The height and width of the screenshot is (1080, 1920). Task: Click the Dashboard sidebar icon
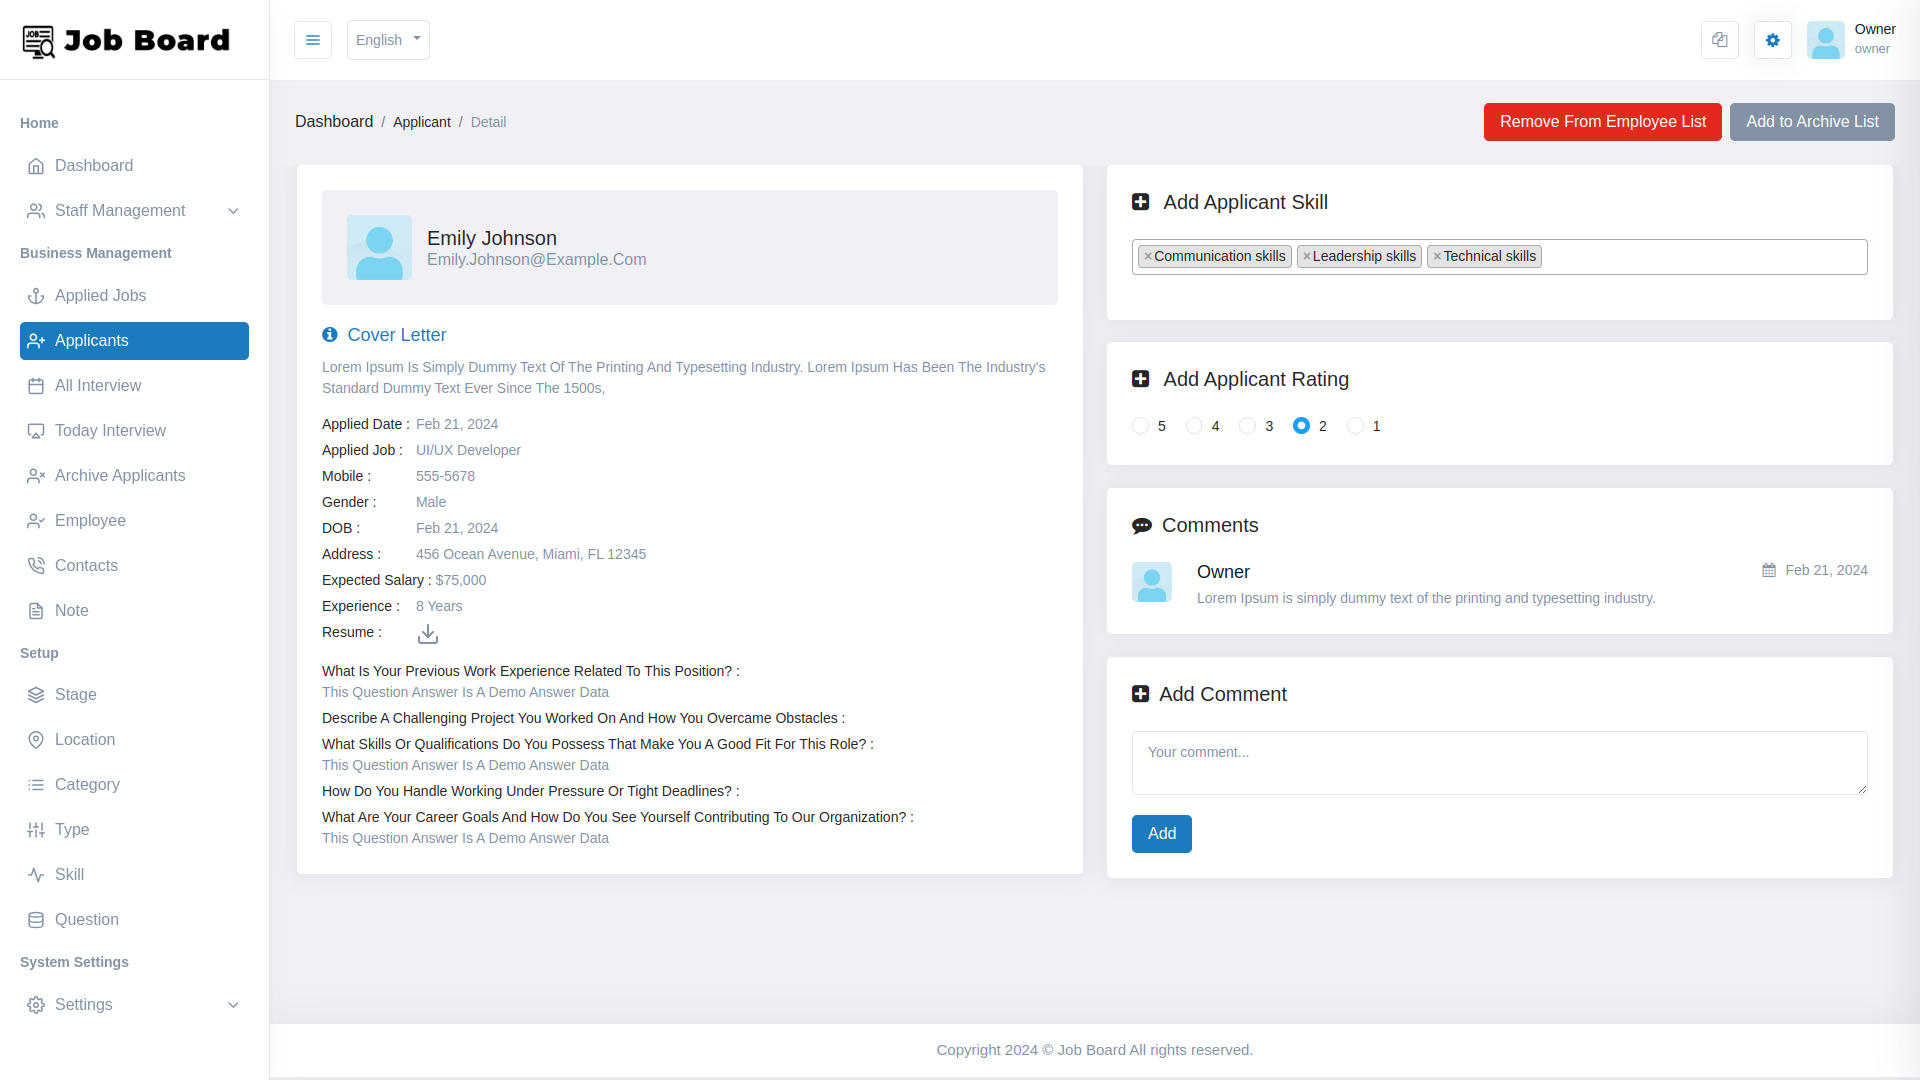tap(36, 165)
